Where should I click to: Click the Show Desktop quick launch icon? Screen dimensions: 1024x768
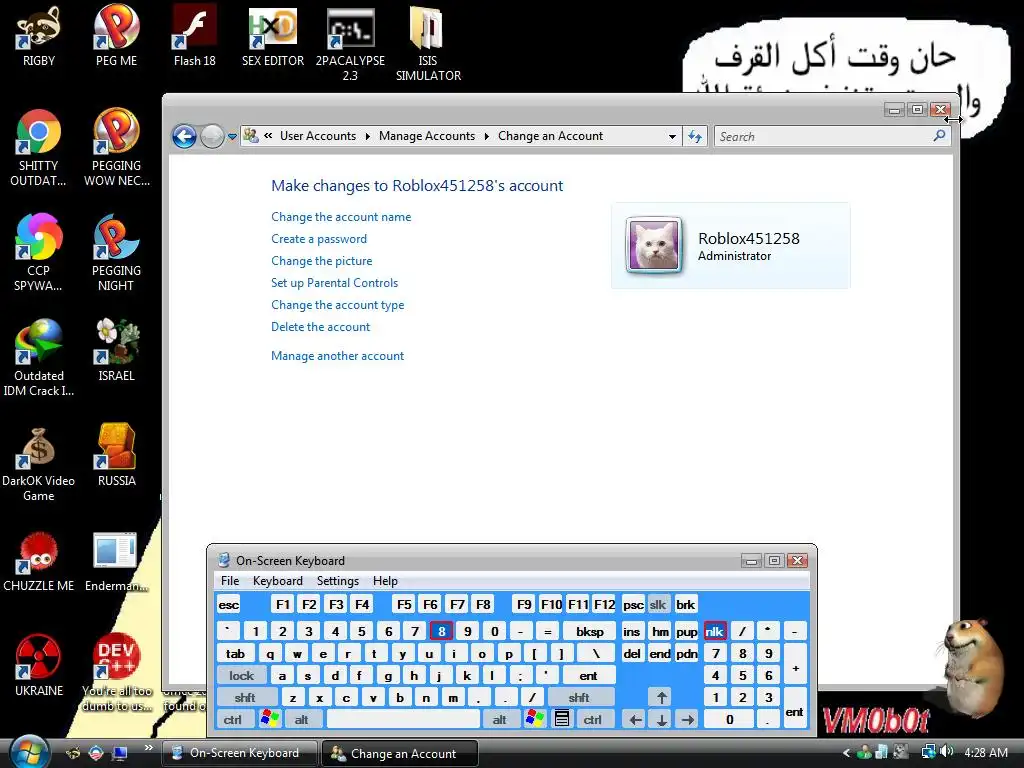tap(120, 753)
